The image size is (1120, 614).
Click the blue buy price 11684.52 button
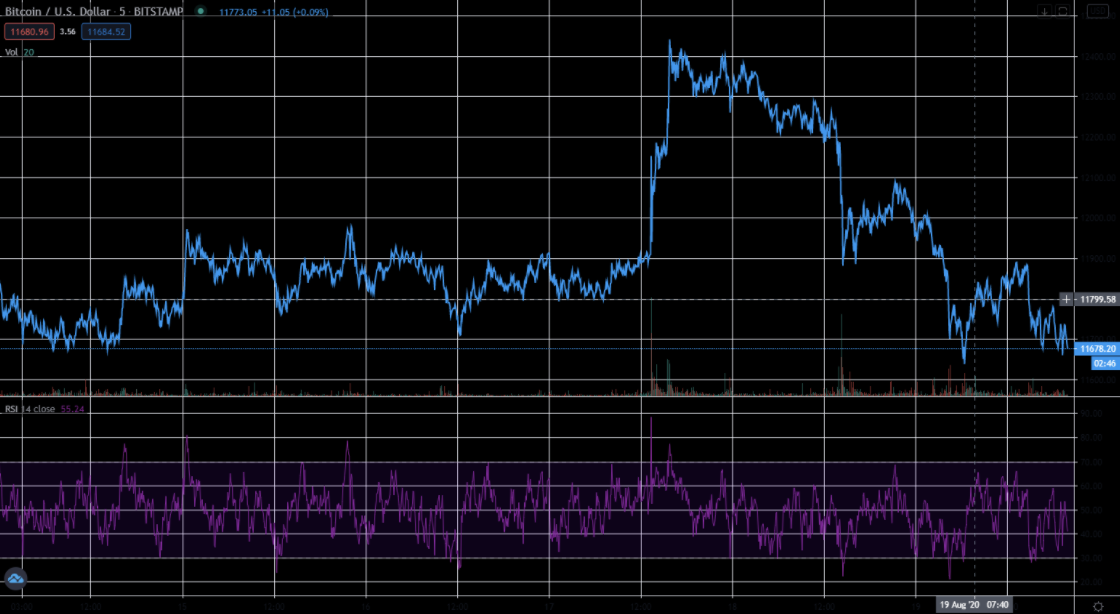coord(106,32)
